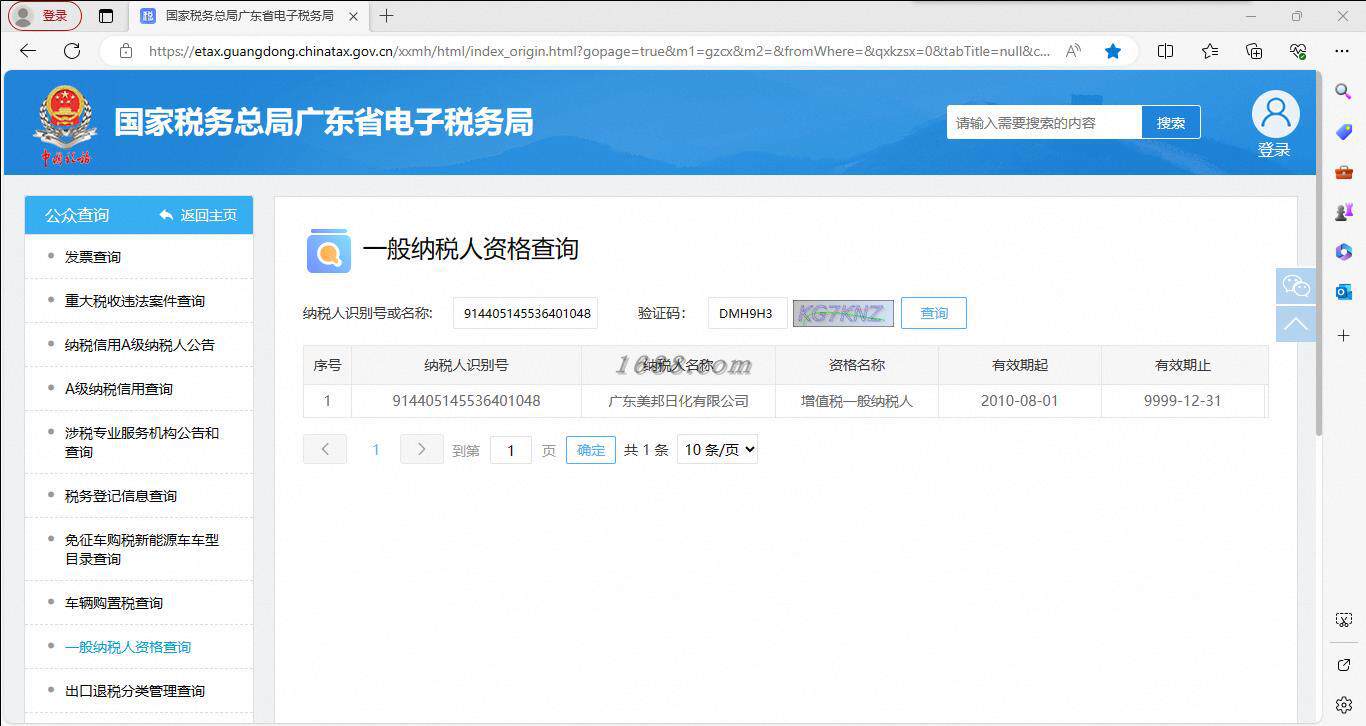Click the 增值税一般纳税人 cell
Image resolution: width=1366 pixels, height=726 pixels.
[x=857, y=401]
